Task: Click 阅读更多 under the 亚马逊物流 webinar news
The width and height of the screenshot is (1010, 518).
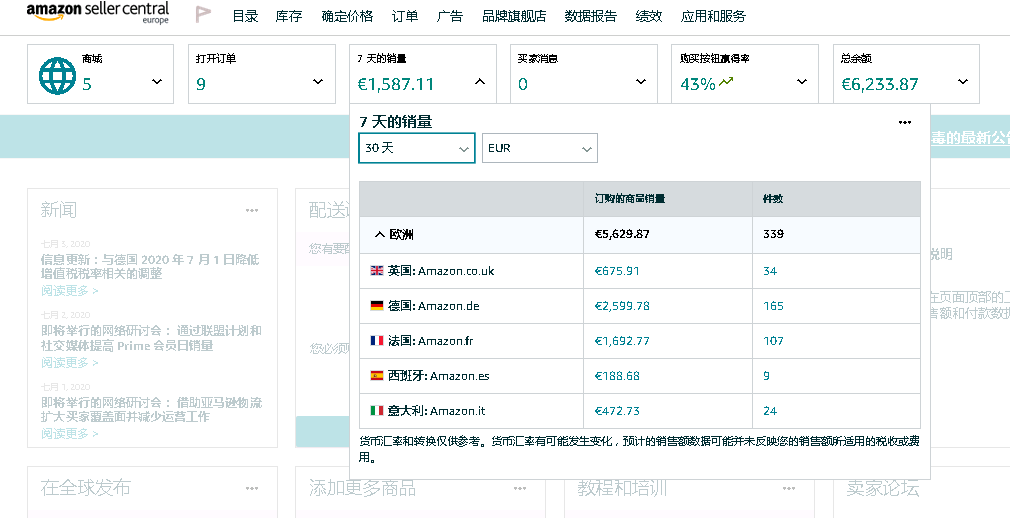Action: pos(70,434)
